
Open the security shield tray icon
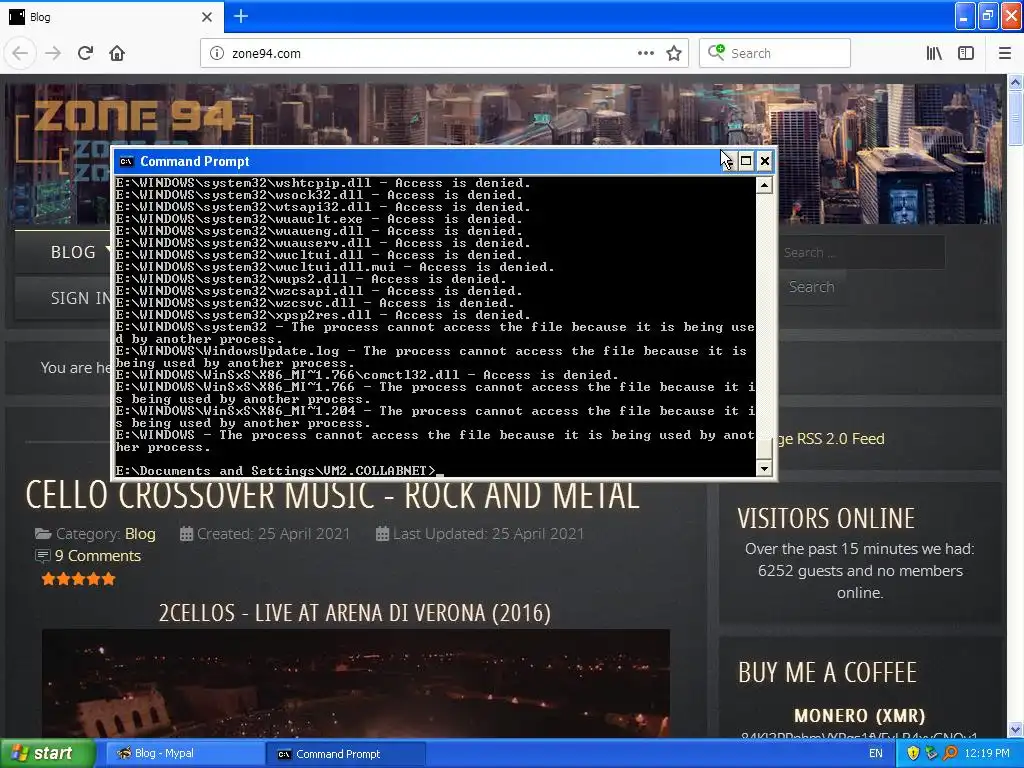click(x=913, y=754)
